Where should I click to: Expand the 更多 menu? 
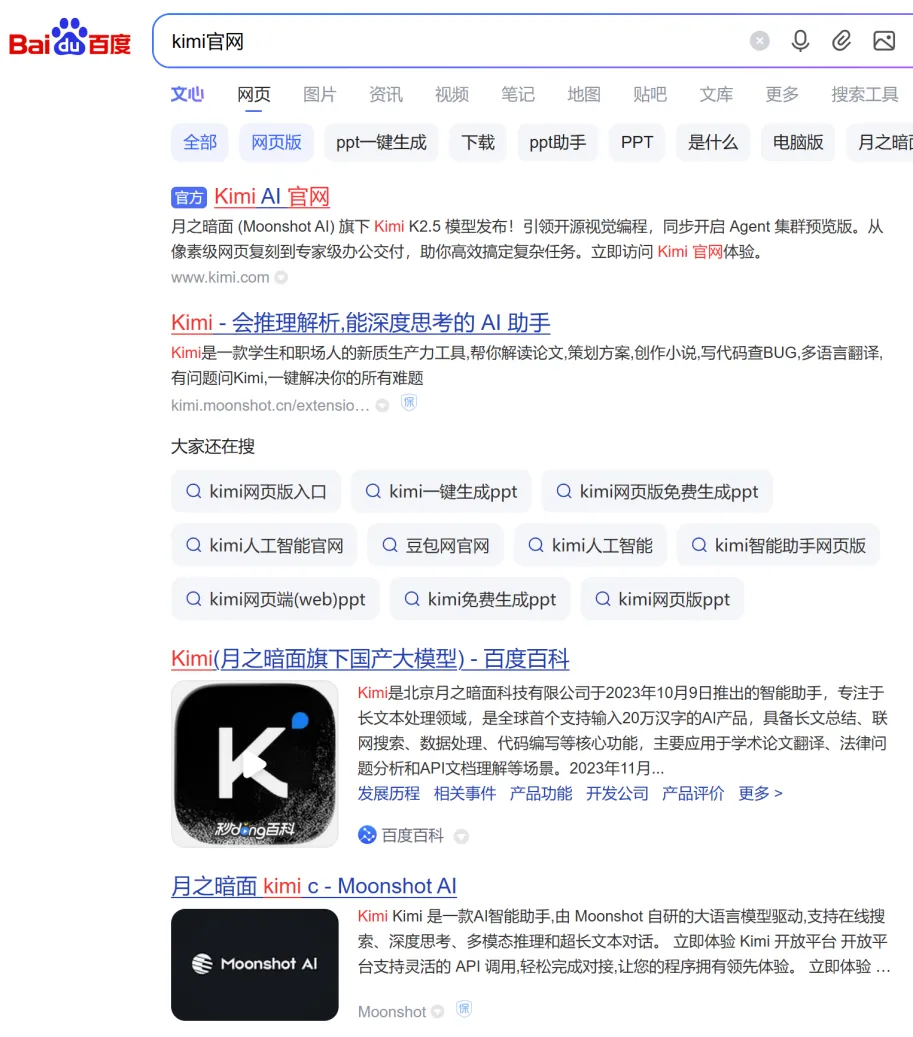pyautogui.click(x=782, y=94)
